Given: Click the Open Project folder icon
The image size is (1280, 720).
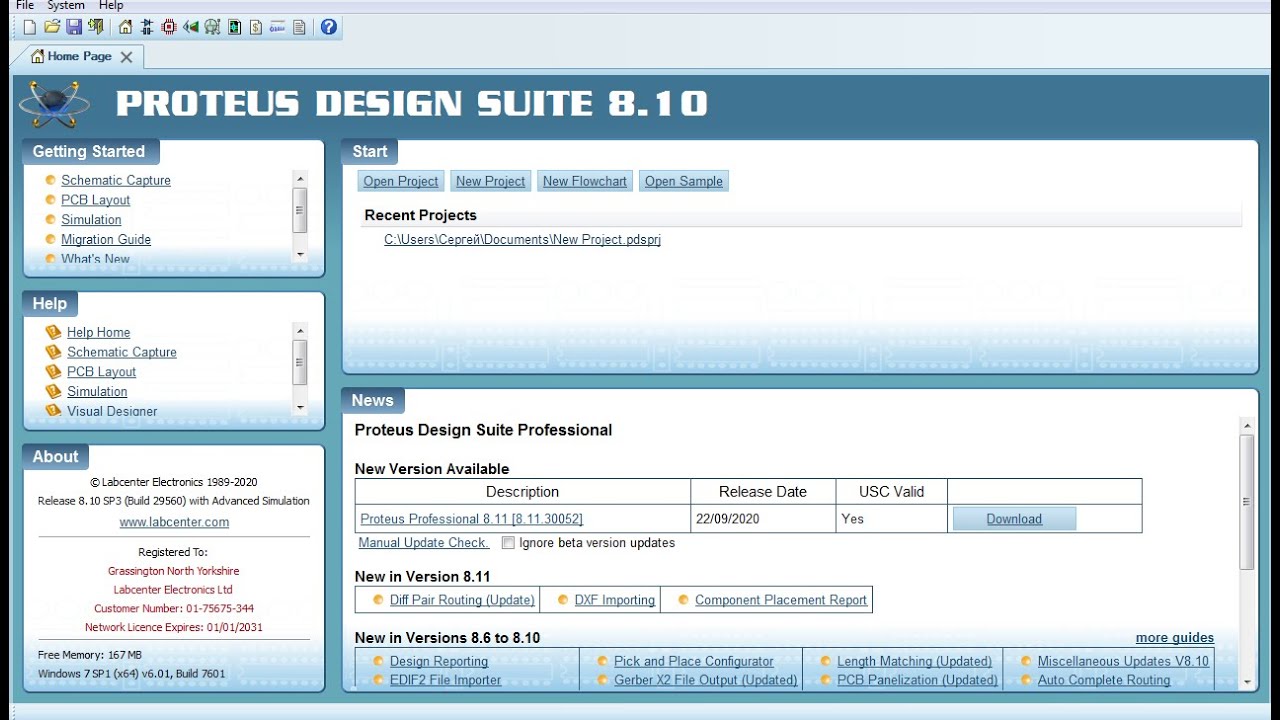Looking at the screenshot, I should pyautogui.click(x=52, y=27).
